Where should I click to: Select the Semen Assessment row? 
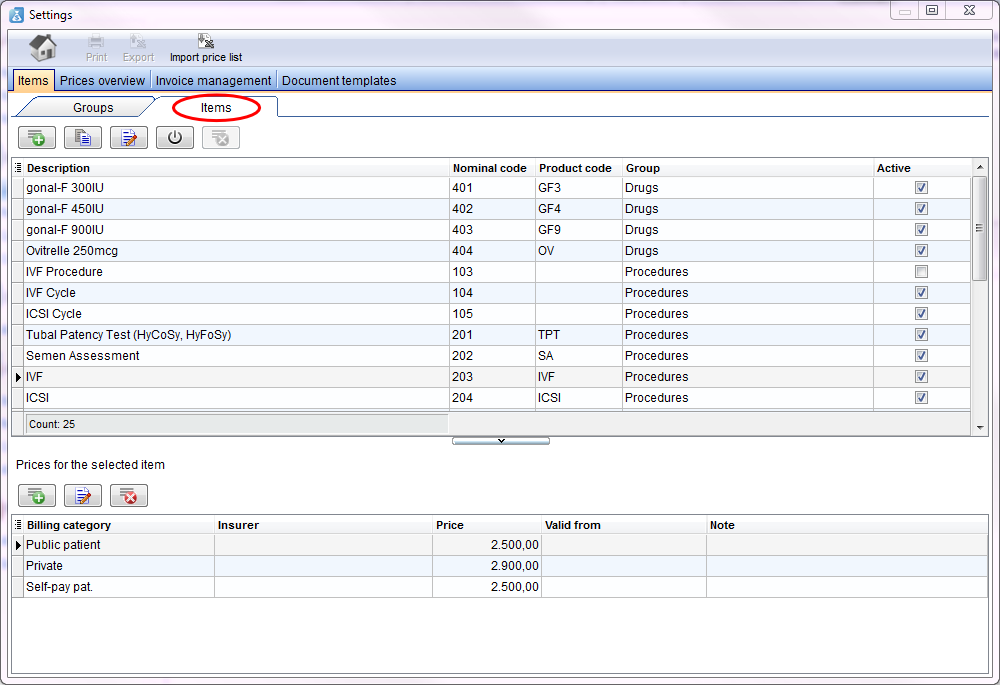pos(491,356)
